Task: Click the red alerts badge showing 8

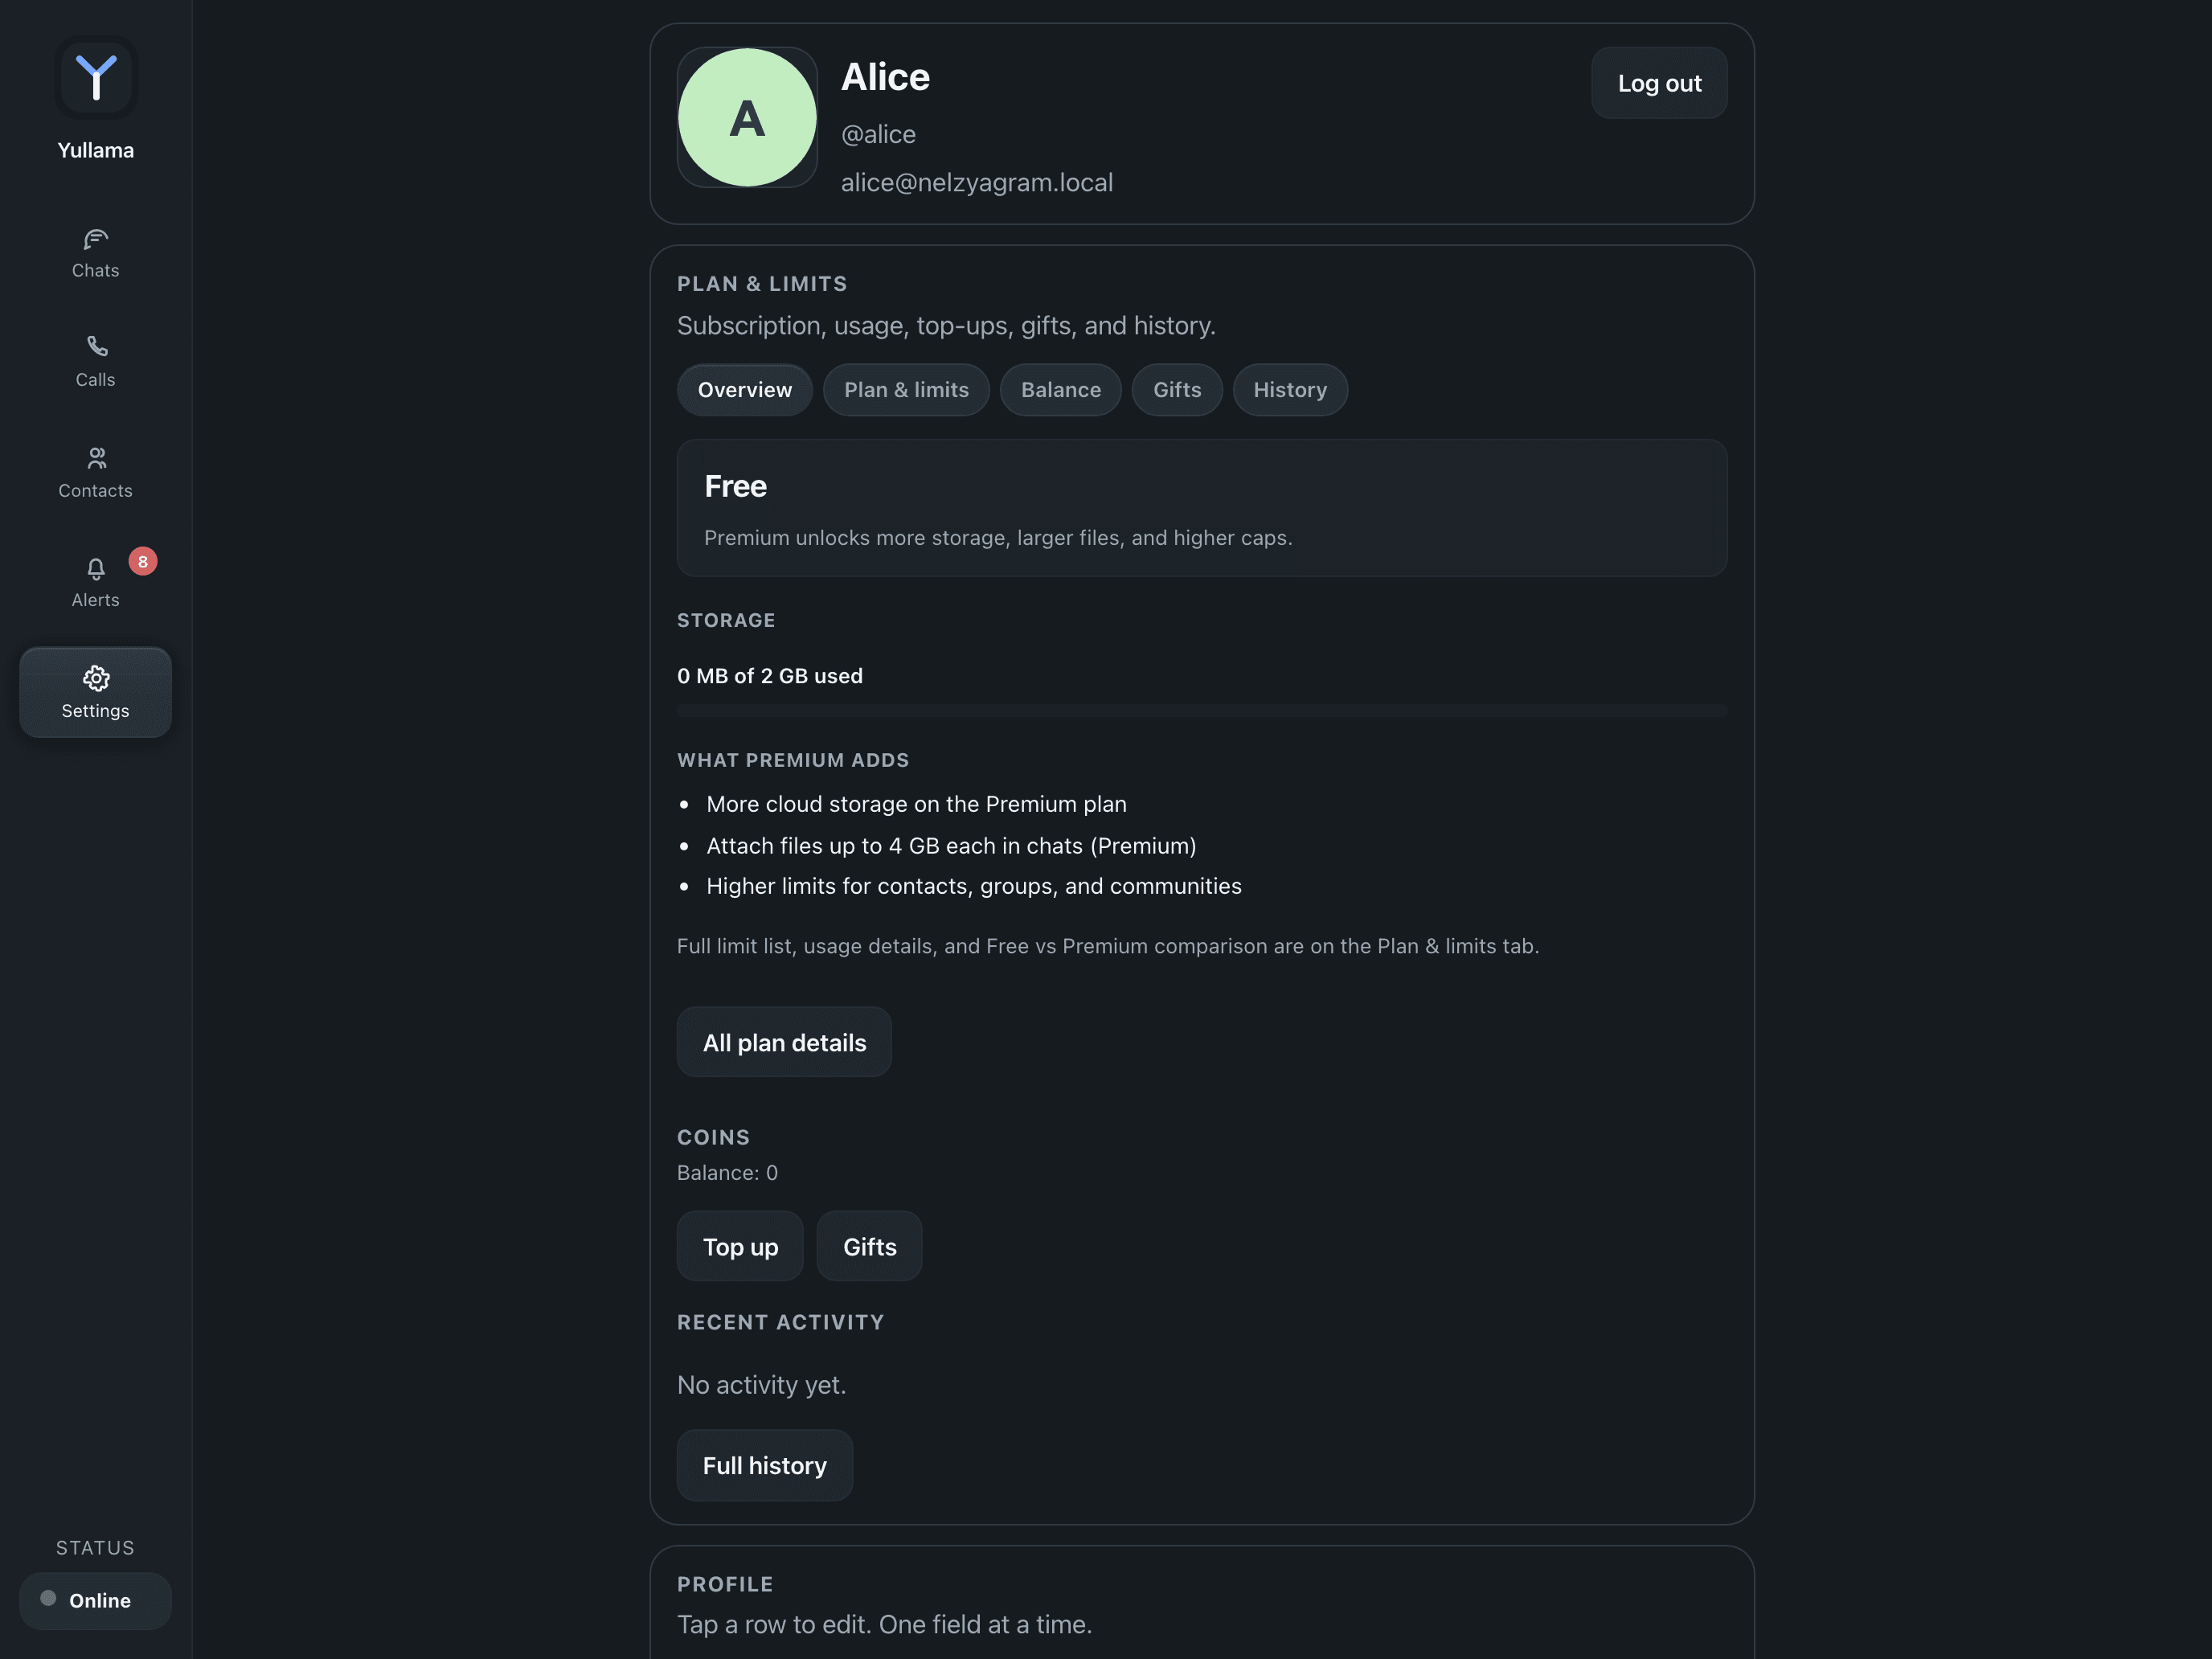Action: [143, 562]
